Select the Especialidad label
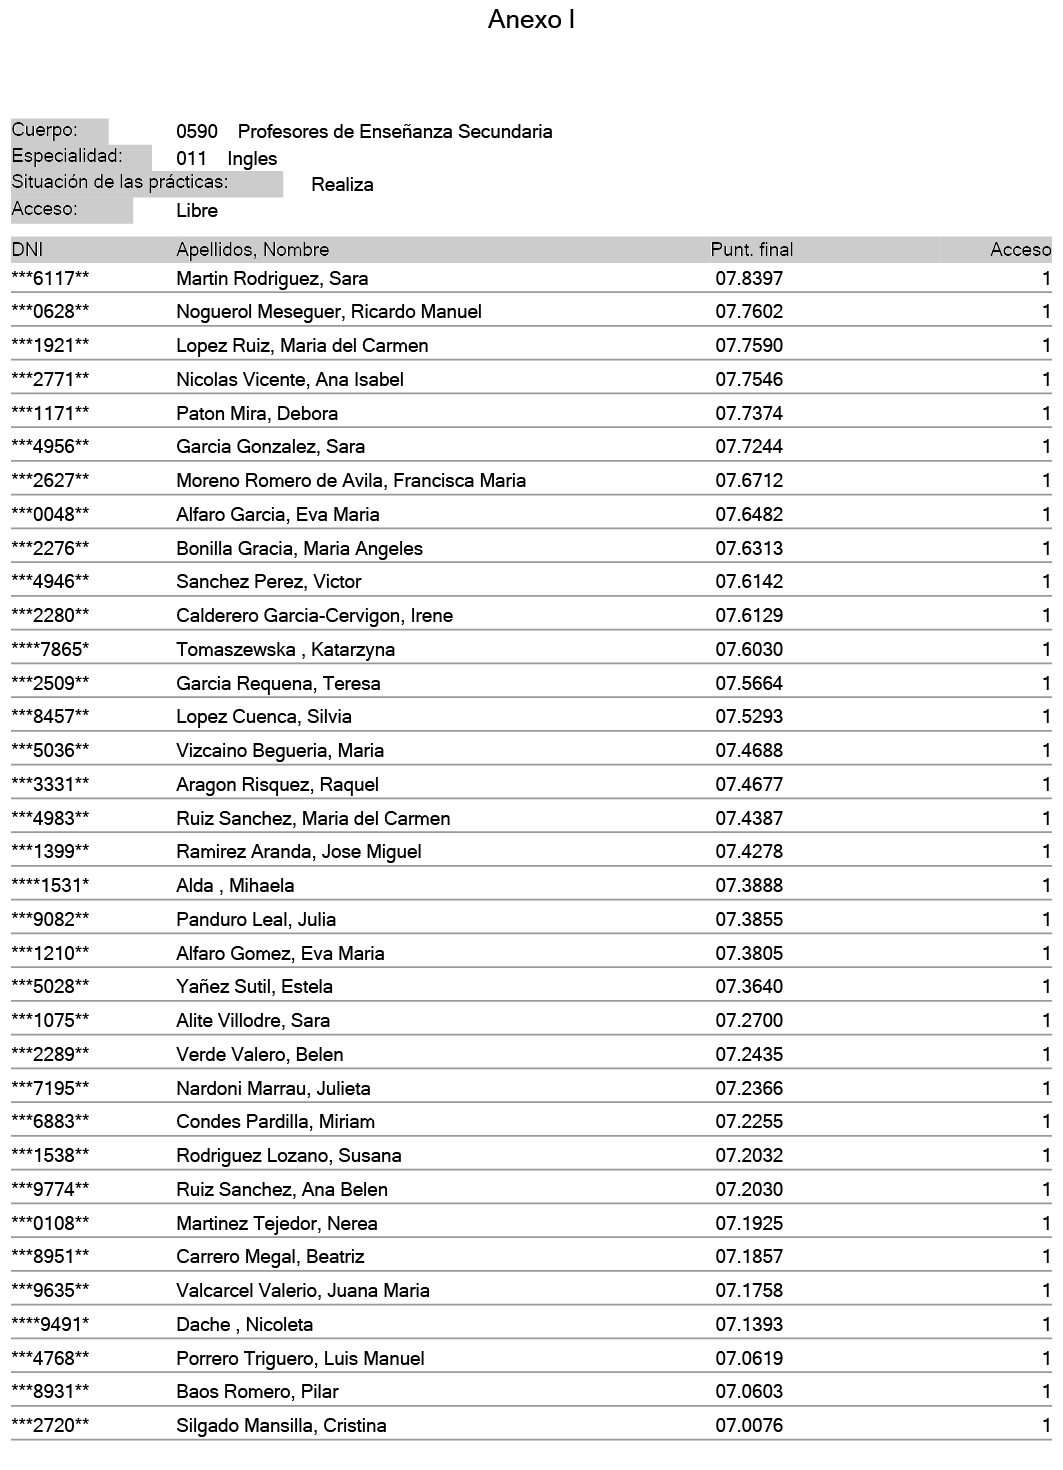The image size is (1063, 1470). [x=67, y=156]
